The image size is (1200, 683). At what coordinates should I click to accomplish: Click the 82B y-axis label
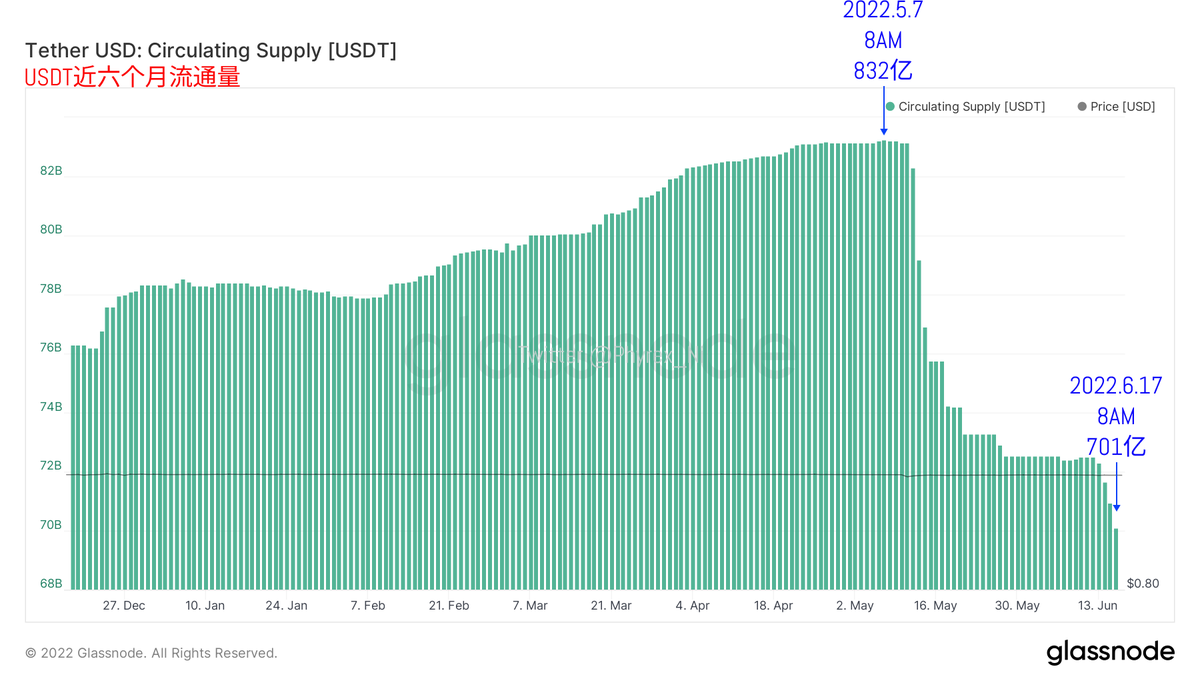pyautogui.click(x=51, y=171)
